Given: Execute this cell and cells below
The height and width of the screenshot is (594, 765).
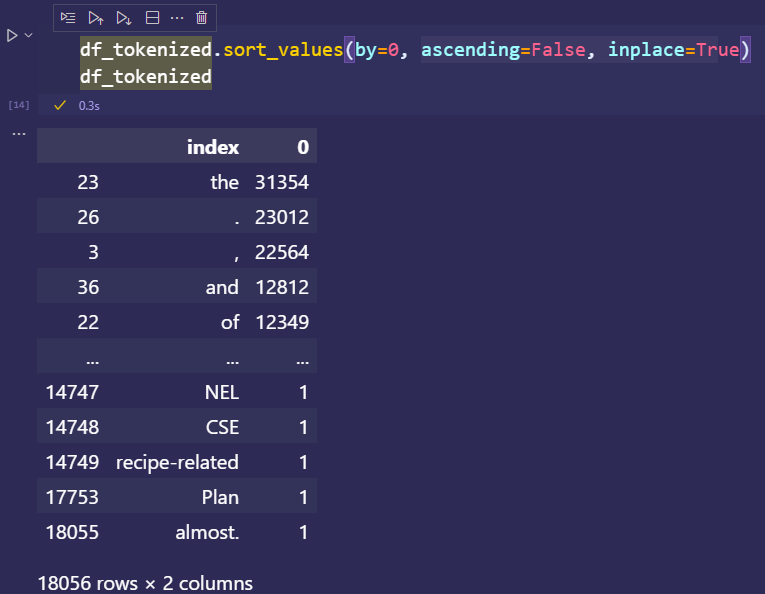Looking at the screenshot, I should pyautogui.click(x=123, y=18).
